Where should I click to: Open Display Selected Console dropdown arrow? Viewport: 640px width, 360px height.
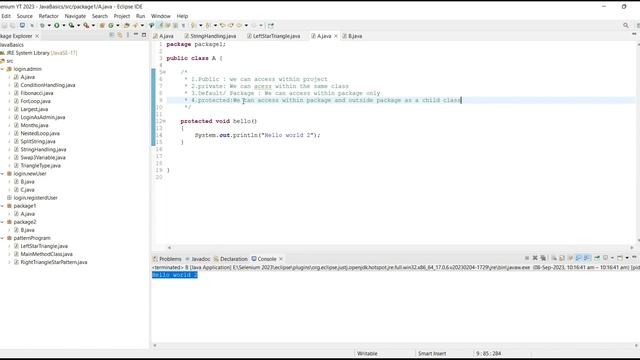coord(612,258)
